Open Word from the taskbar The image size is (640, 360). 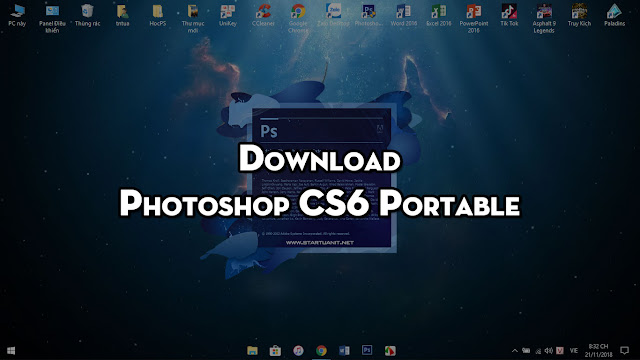tap(344, 351)
